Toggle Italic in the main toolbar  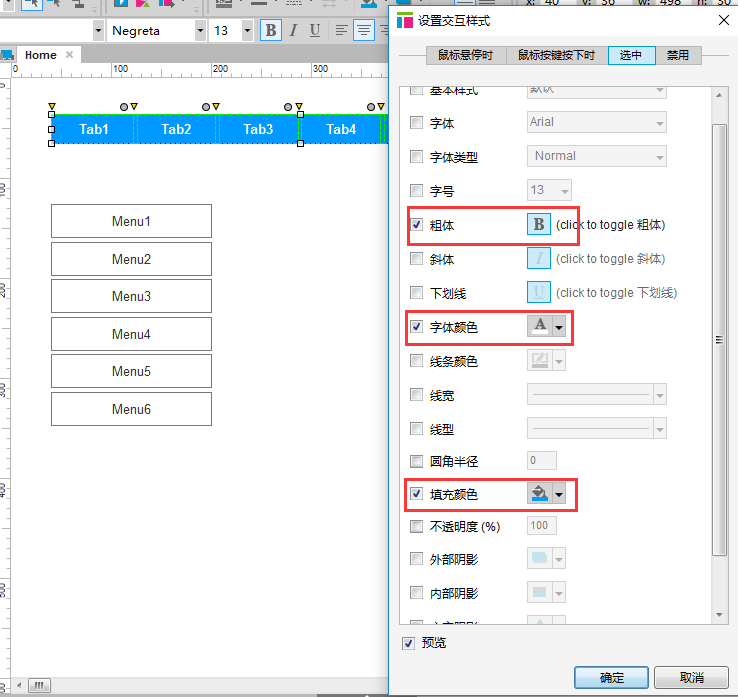pyautogui.click(x=293, y=31)
